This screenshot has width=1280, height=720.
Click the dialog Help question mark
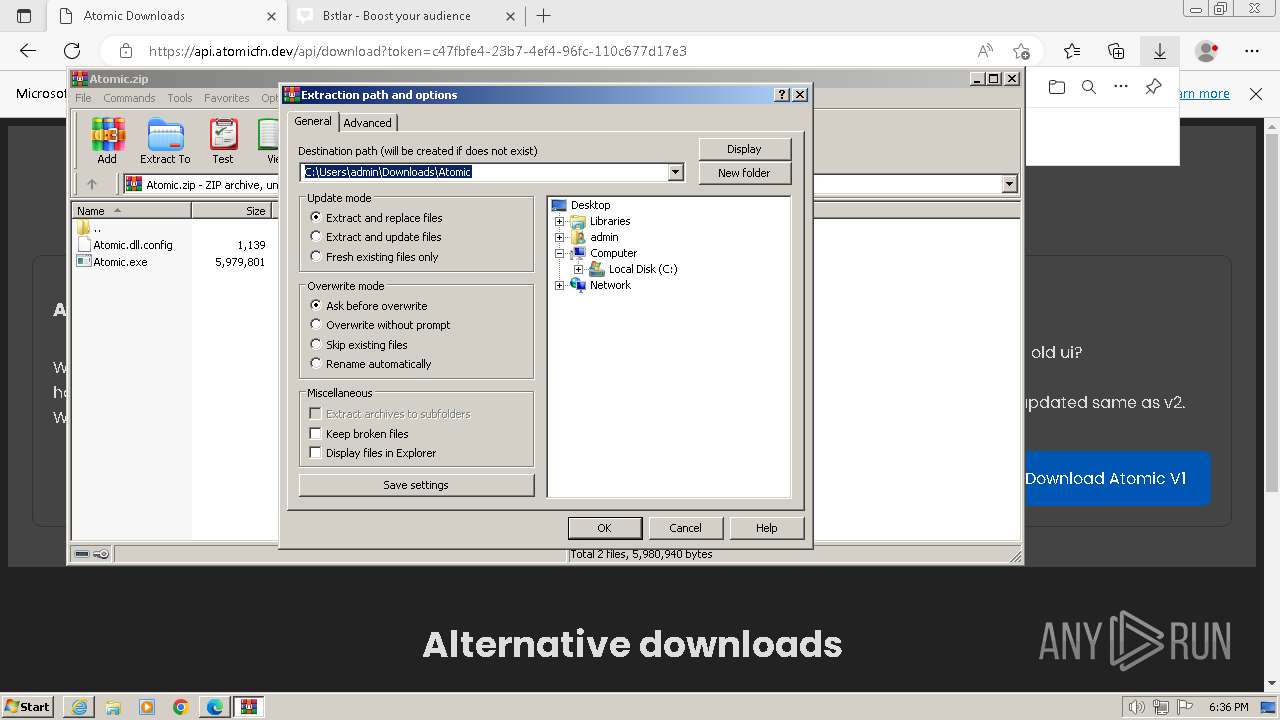point(782,95)
